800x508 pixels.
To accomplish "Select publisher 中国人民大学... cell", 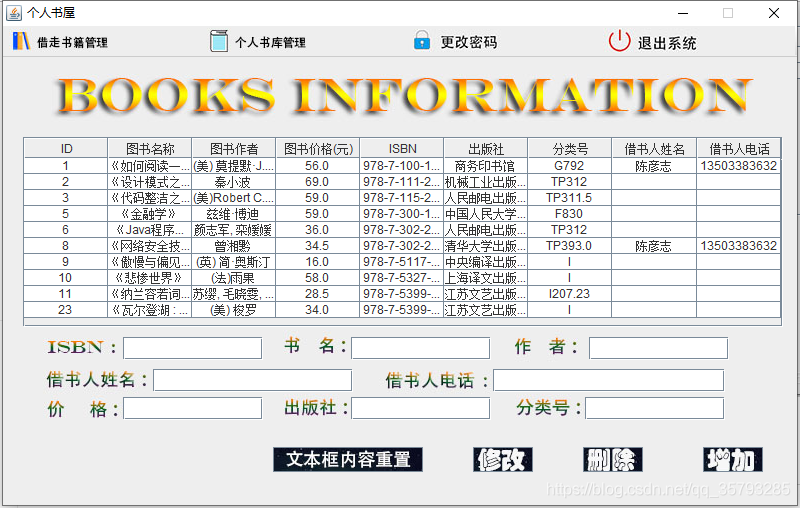I will [486, 214].
